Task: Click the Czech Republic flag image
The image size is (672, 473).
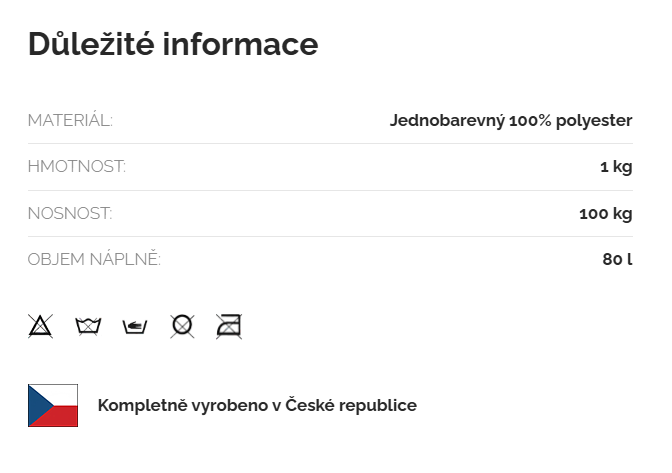Action: (x=53, y=405)
